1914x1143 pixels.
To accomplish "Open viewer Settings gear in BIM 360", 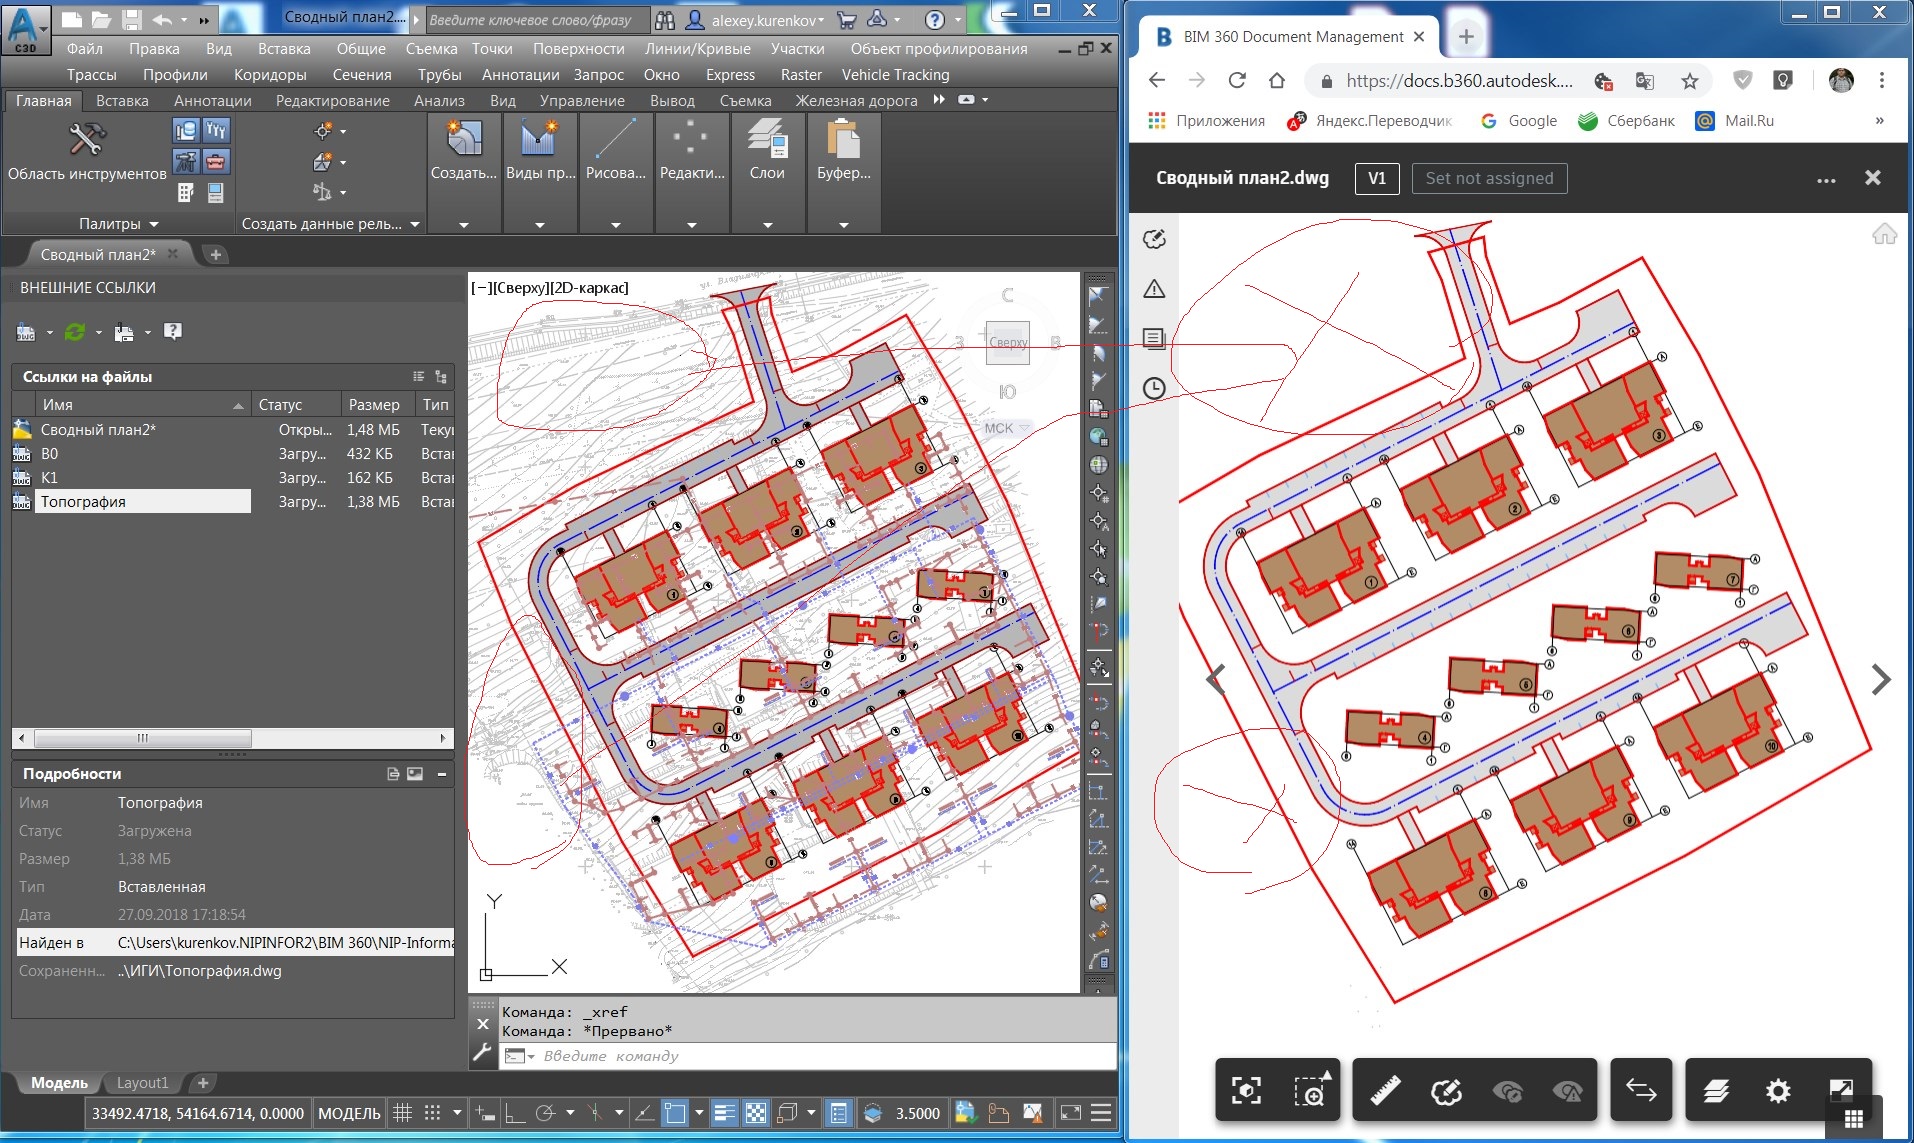I will pos(1779,1090).
